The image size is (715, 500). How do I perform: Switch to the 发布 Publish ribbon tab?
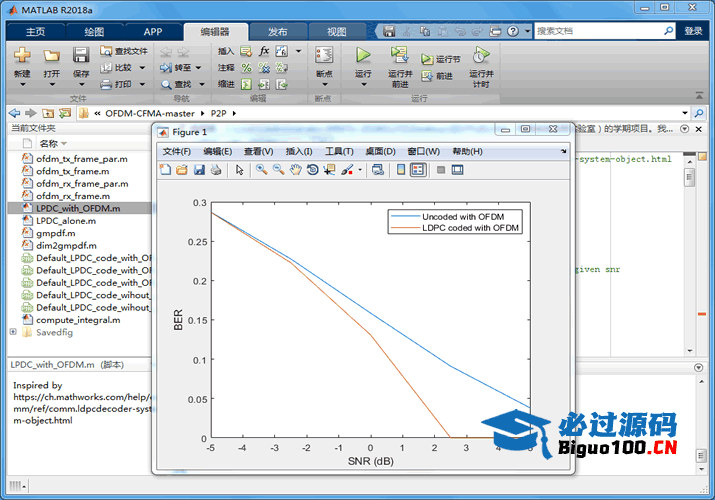coord(278,31)
